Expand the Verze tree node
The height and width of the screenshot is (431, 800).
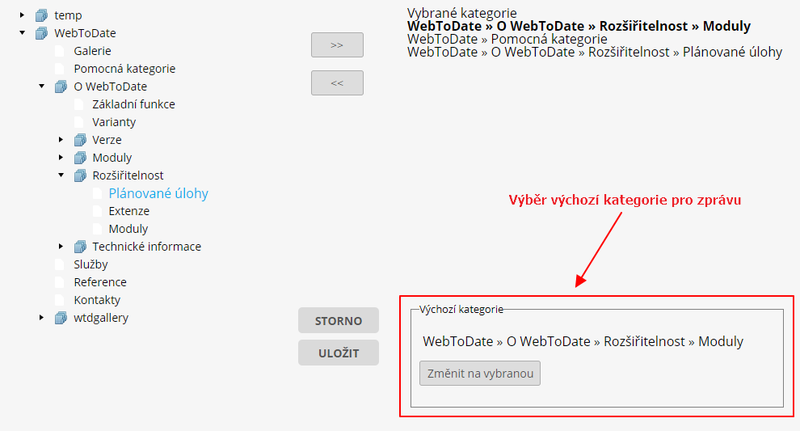pos(61,140)
